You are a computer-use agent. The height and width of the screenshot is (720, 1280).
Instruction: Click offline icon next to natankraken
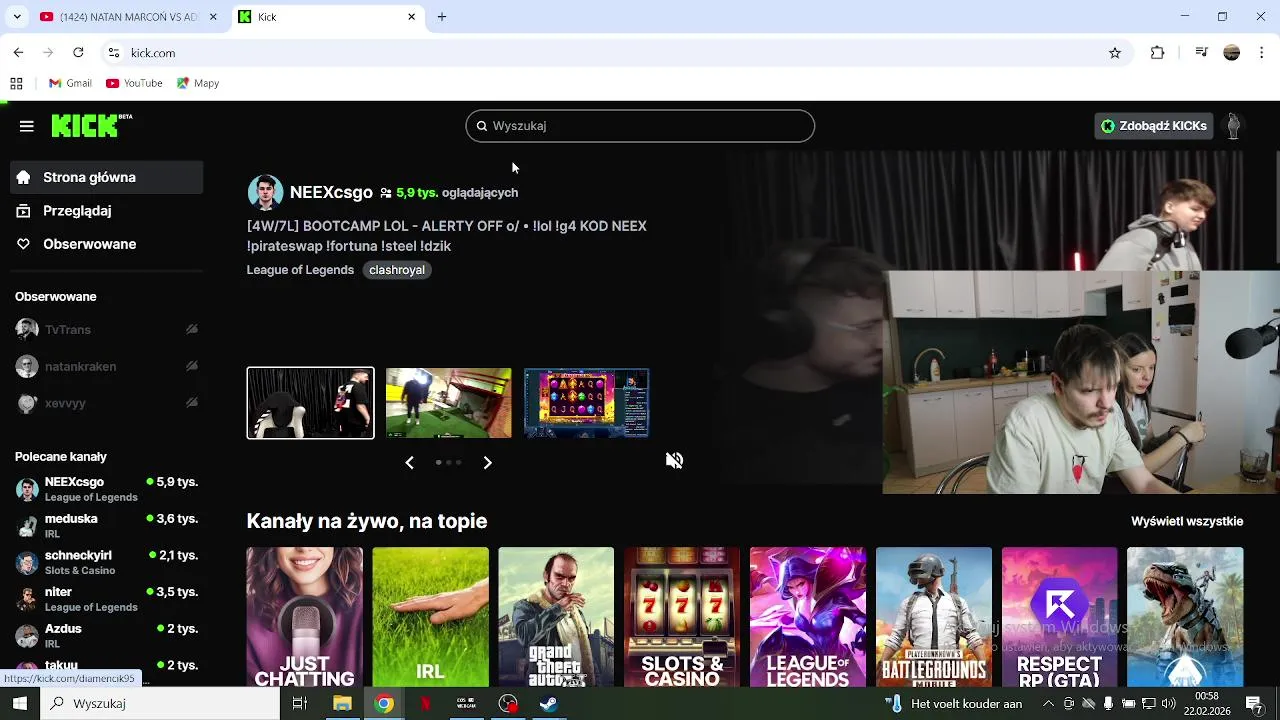(x=192, y=366)
